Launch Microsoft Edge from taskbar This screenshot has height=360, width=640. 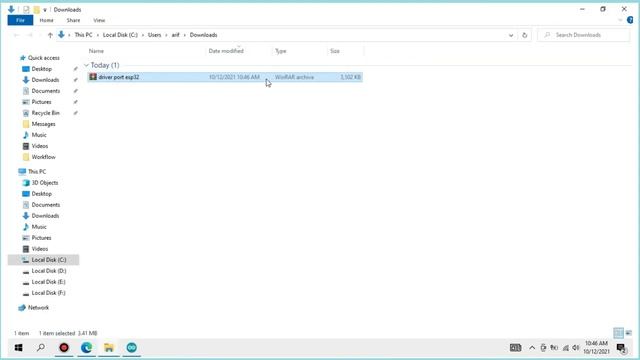(x=87, y=348)
